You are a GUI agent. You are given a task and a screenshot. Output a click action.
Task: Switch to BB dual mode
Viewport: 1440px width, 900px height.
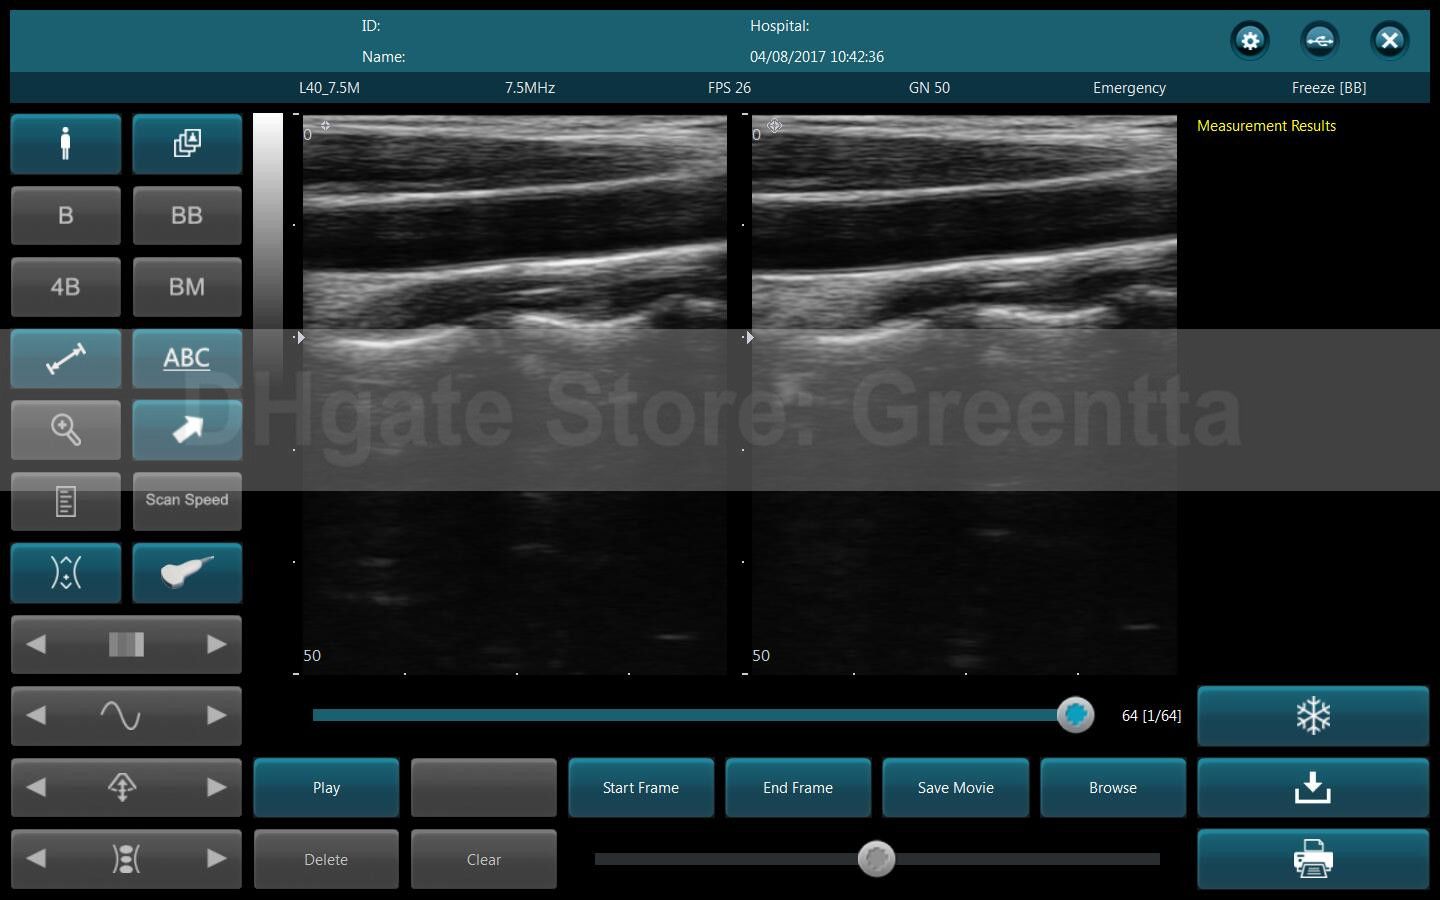click(187, 215)
